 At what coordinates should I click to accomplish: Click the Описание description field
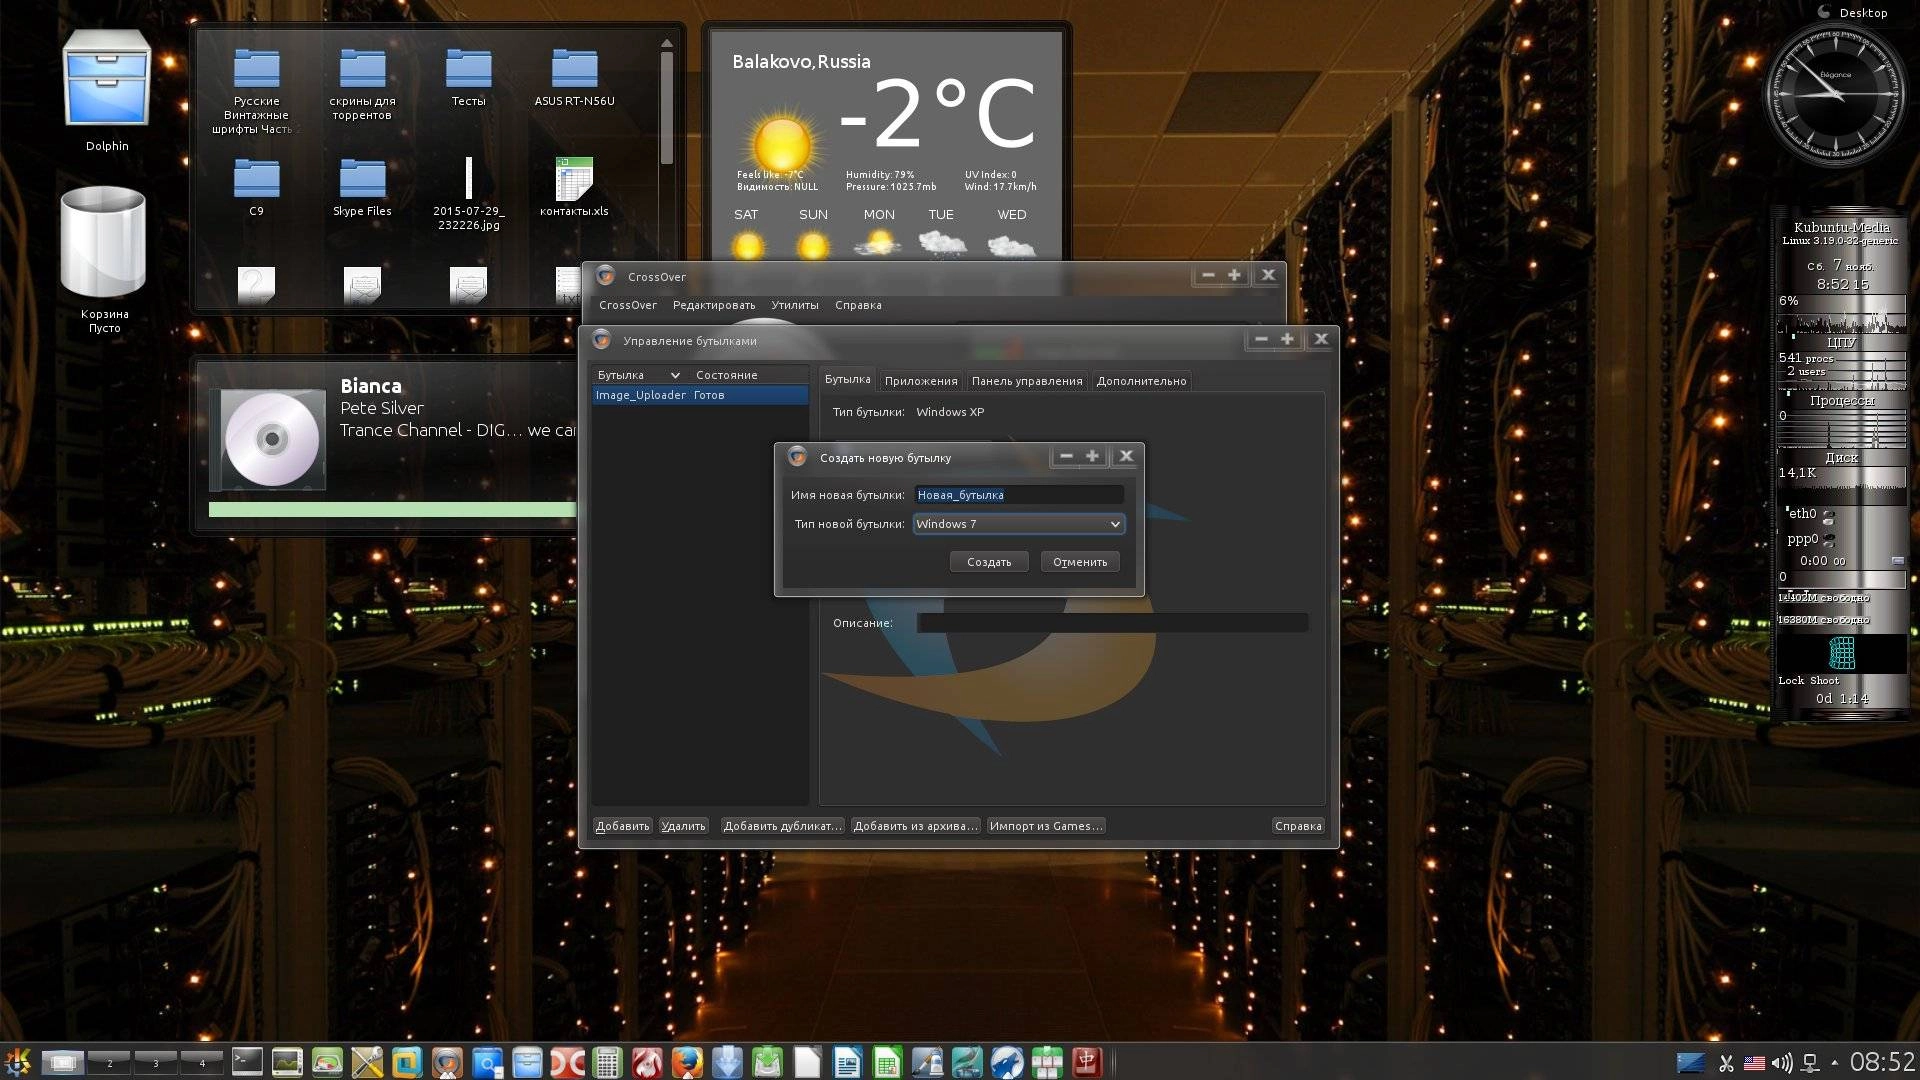coord(1112,623)
